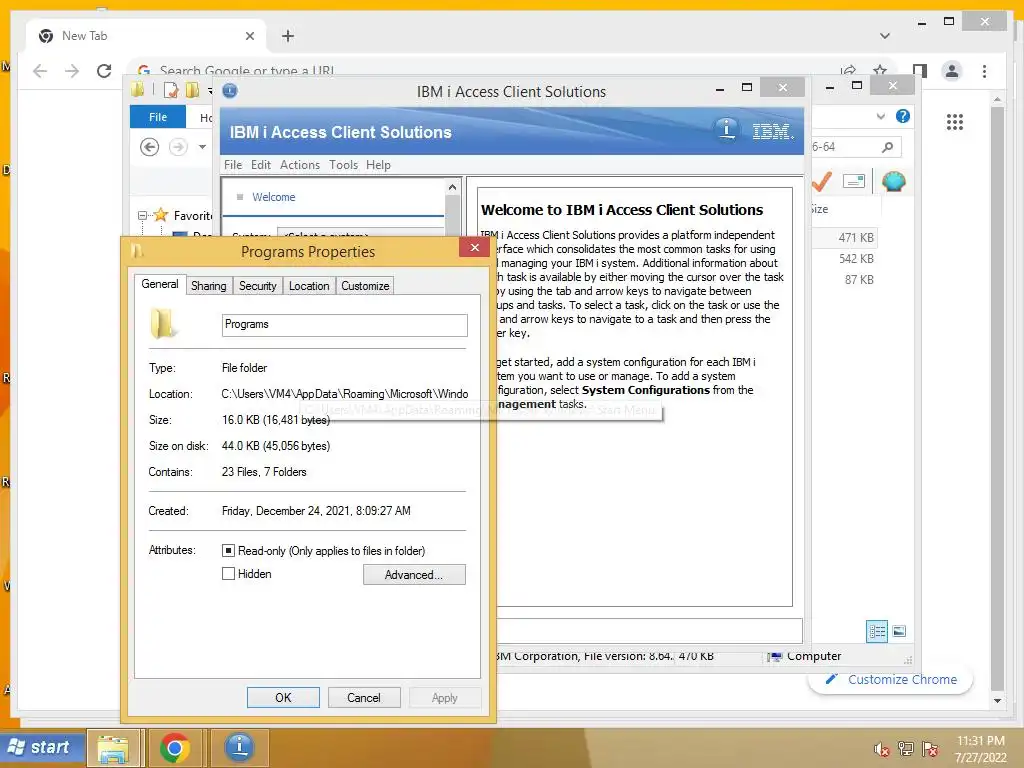Open the File tab in File Explorer ribbon

pos(157,117)
